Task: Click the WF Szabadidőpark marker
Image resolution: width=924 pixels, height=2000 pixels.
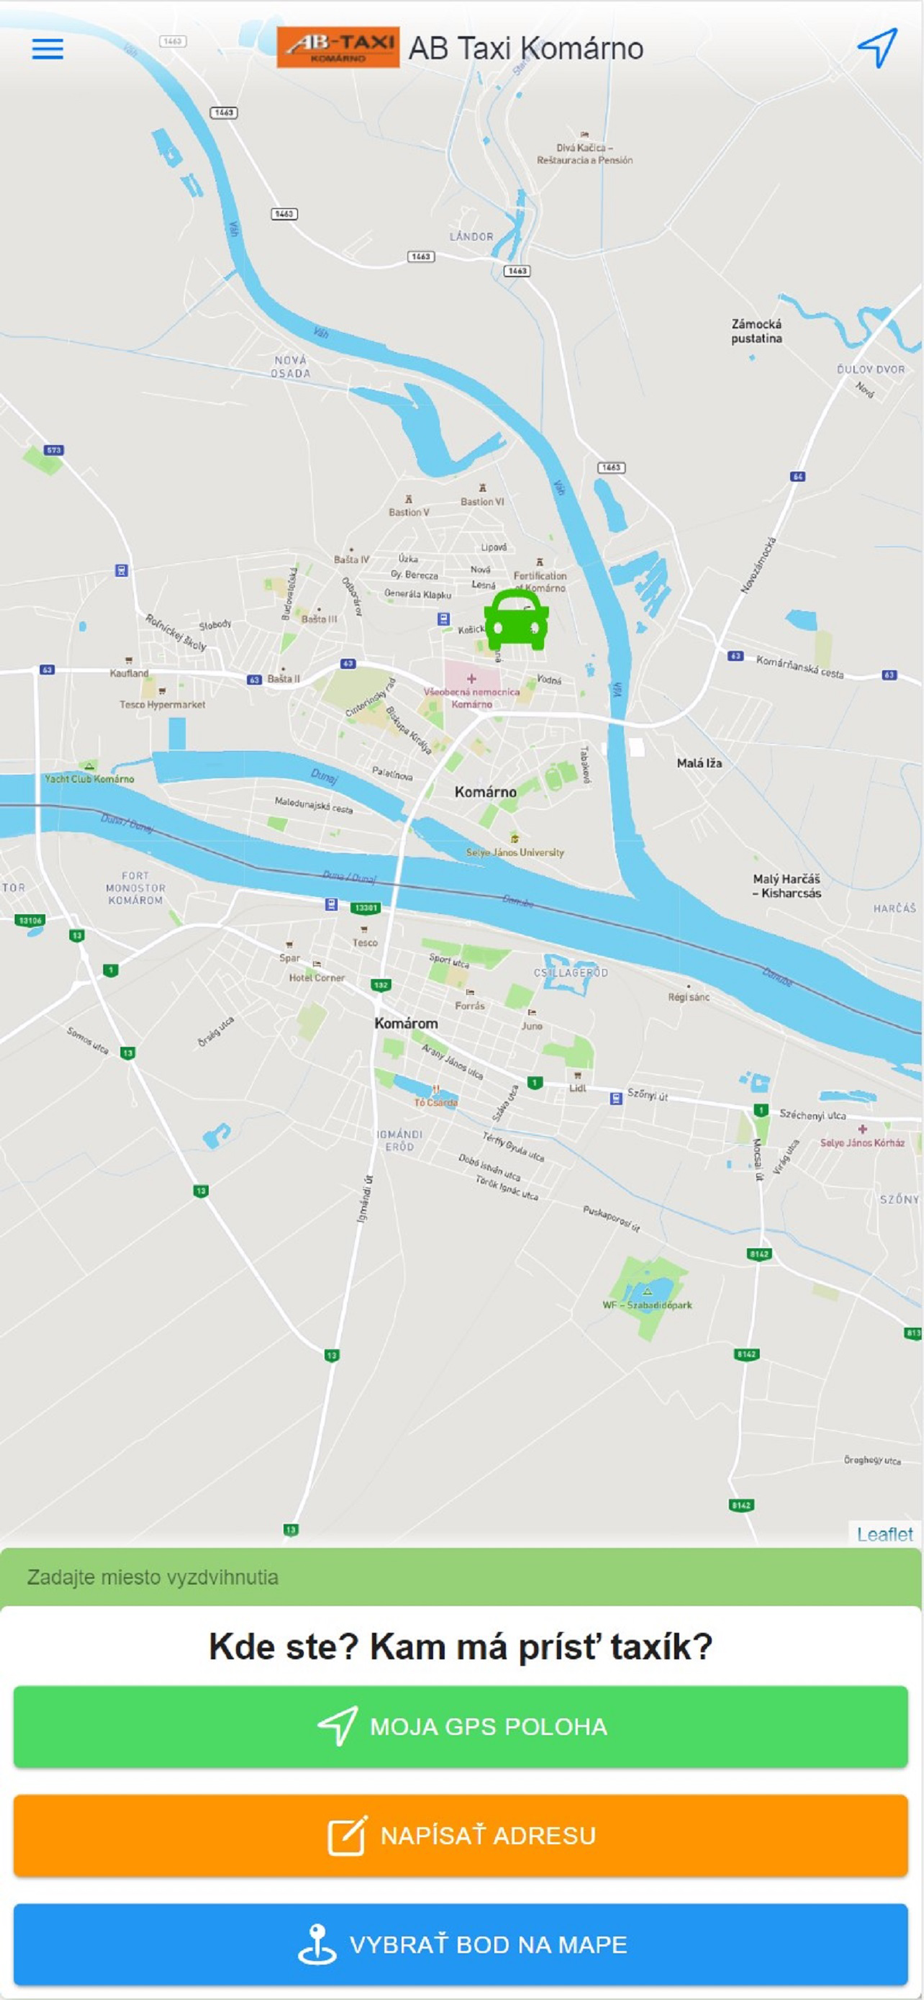Action: (x=647, y=1291)
